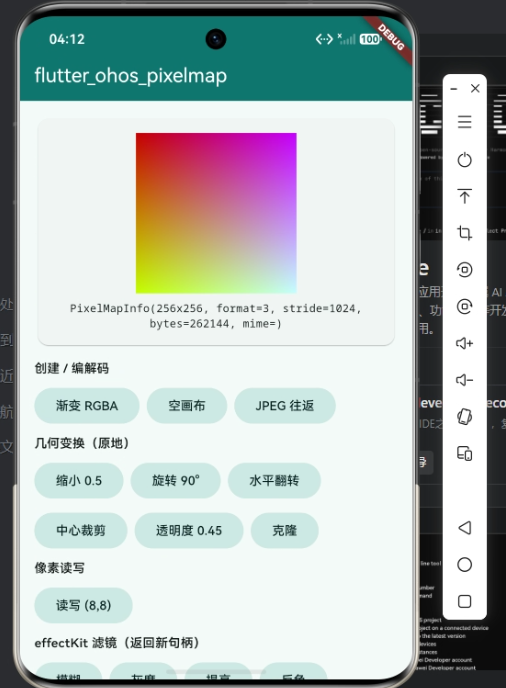Tap the 中心裁剪 button
This screenshot has width=506, height=688.
81,530
